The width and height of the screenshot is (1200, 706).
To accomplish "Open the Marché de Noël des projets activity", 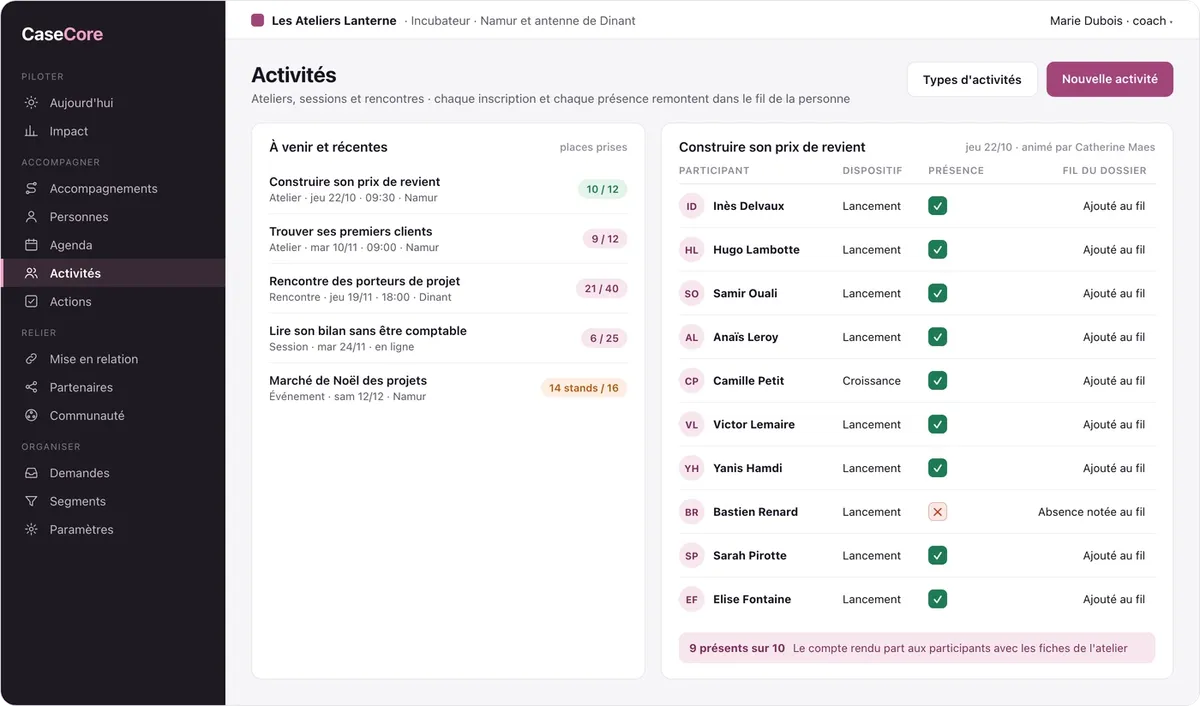I will (448, 388).
